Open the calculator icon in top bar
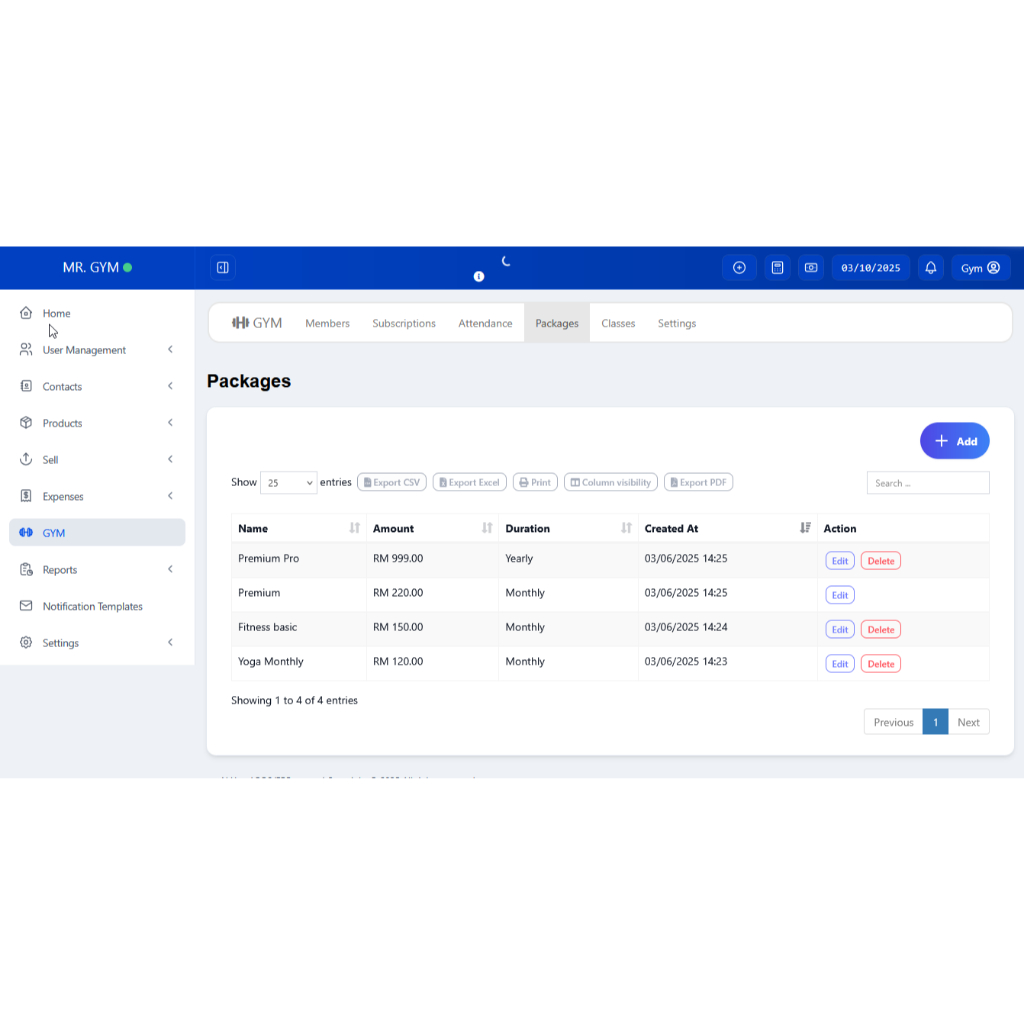This screenshot has width=1024, height=1024. [775, 268]
